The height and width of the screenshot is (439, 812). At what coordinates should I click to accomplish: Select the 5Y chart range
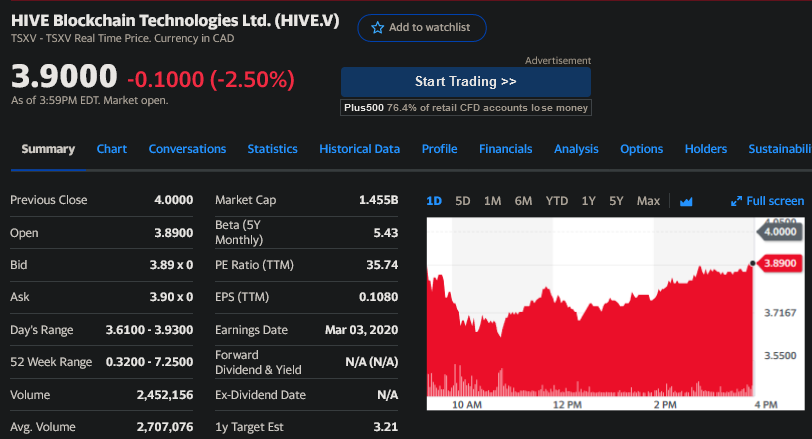[x=616, y=201]
